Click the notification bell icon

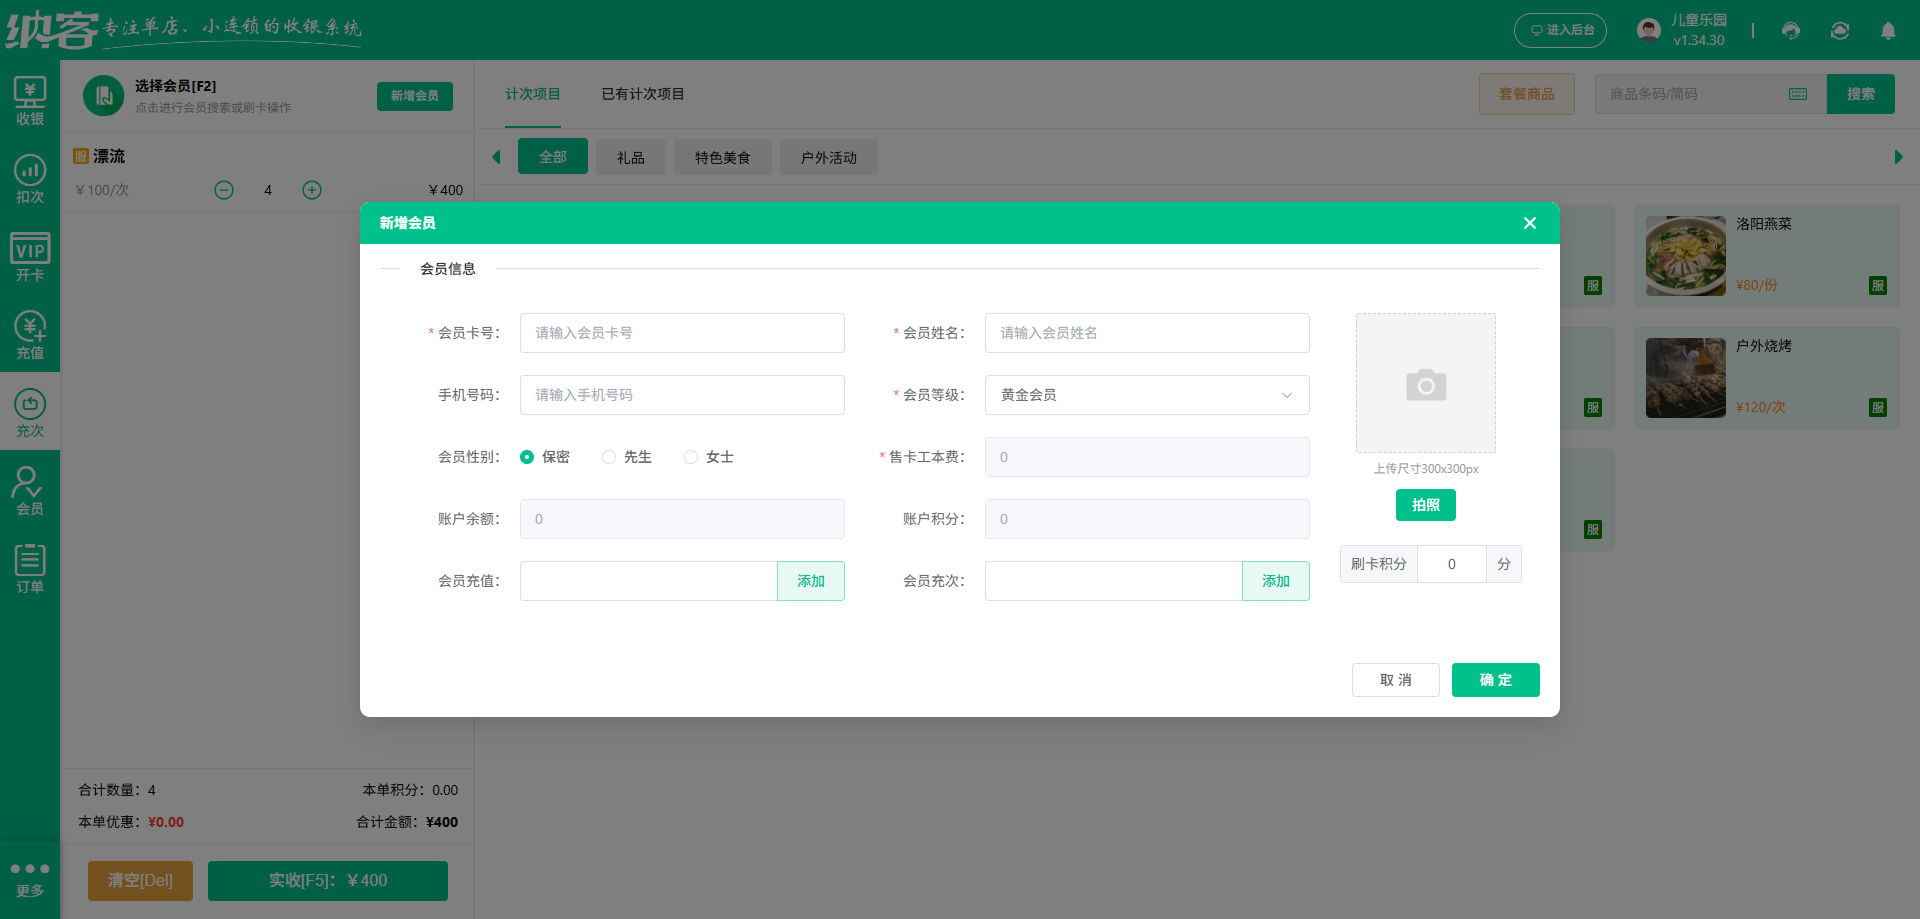[1888, 31]
